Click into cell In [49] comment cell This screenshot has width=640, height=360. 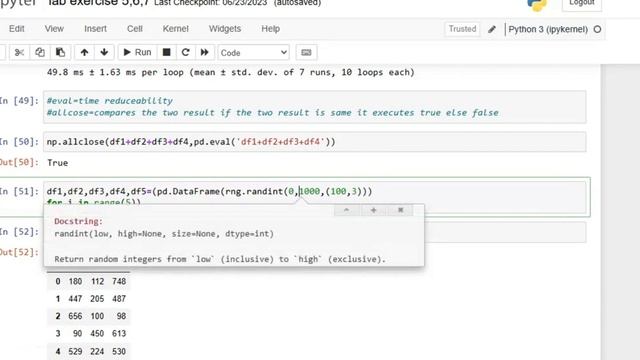pos(314,107)
